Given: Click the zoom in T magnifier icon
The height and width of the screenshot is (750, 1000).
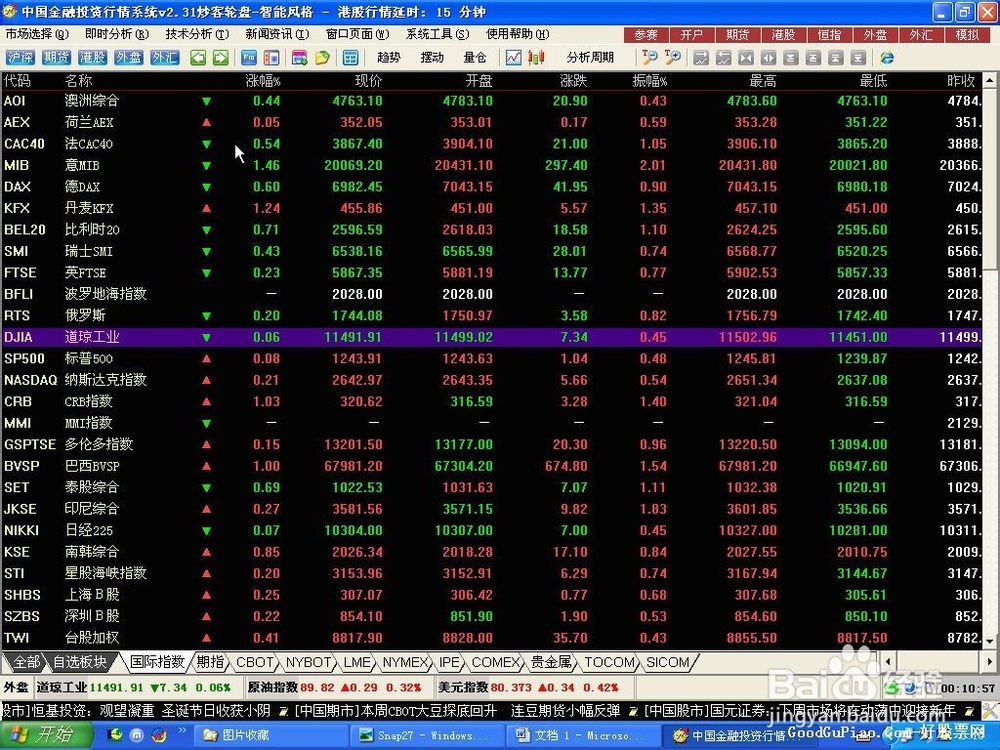Looking at the screenshot, I should [x=672, y=58].
